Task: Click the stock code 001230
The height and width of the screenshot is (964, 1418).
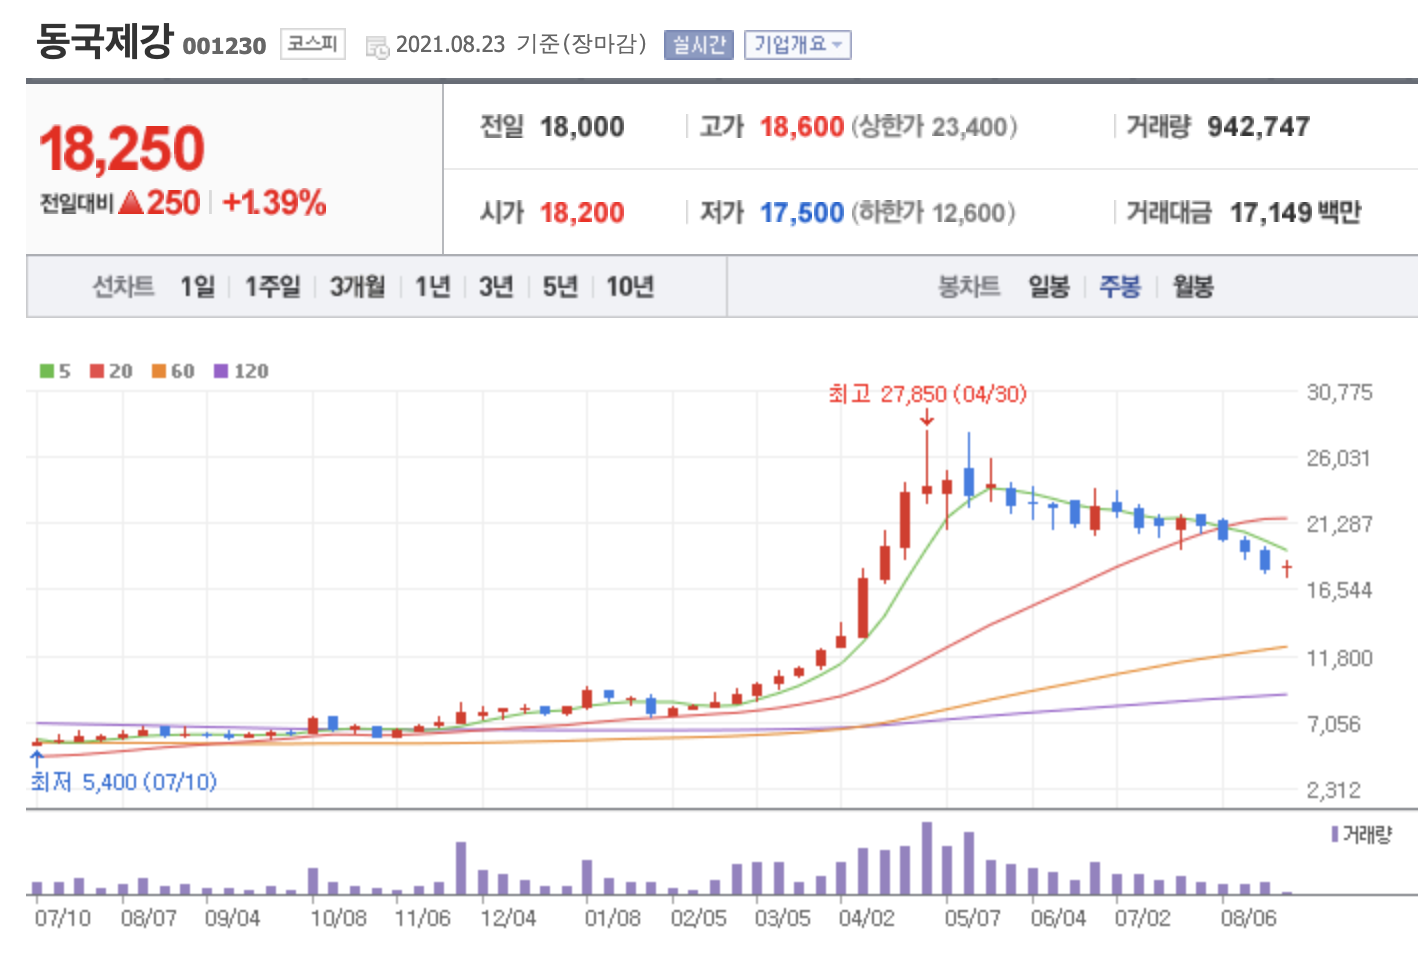Action: (224, 46)
